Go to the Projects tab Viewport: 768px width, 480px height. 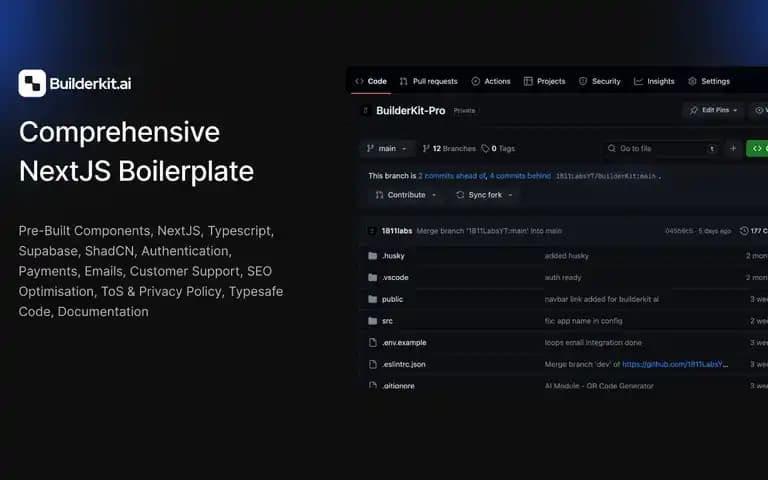click(545, 81)
